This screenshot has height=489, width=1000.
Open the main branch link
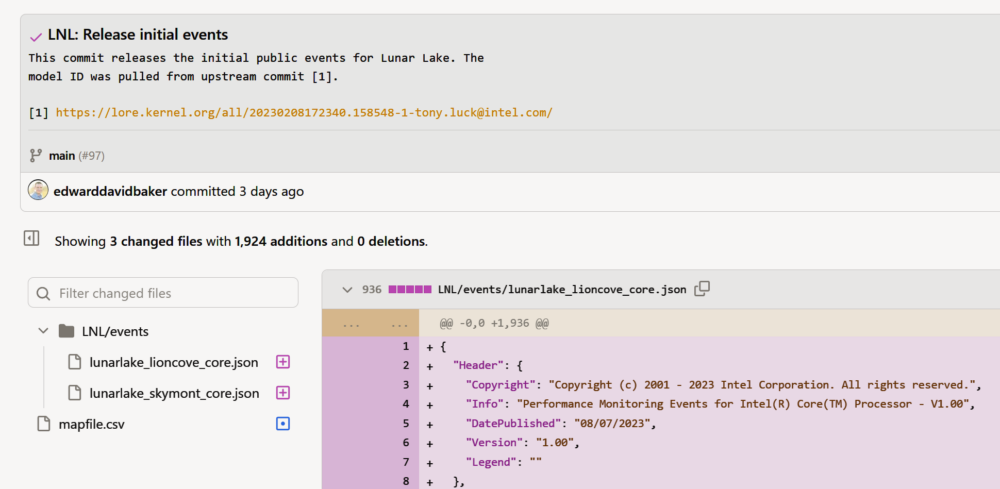coord(61,155)
